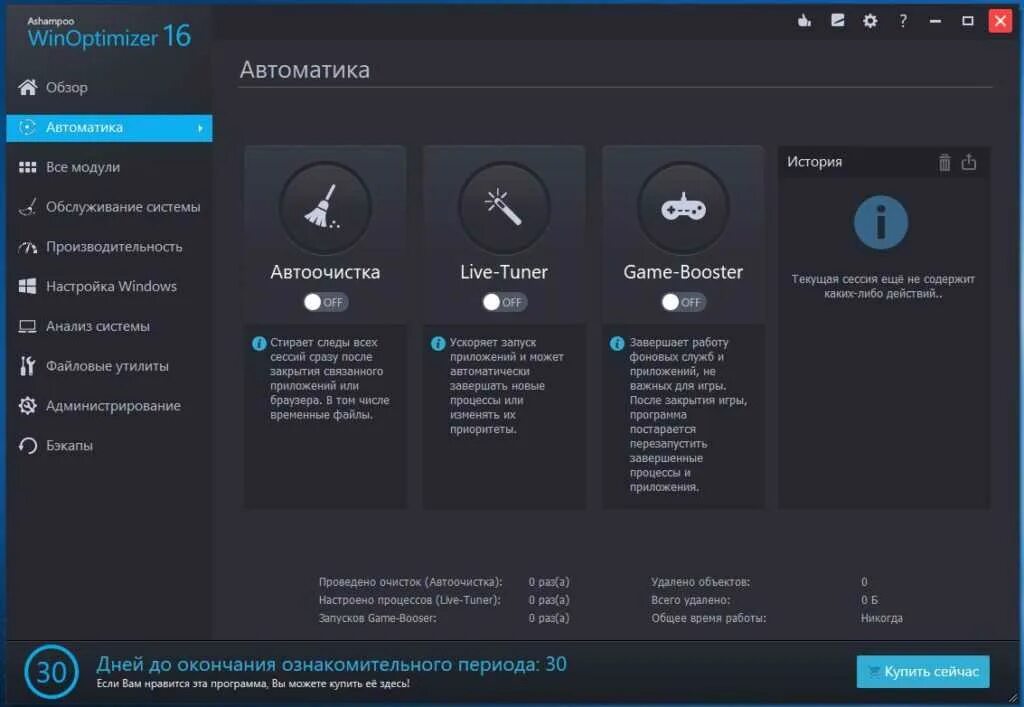1024x707 pixels.
Task: Click the Настройка Windows logo icon
Action: click(27, 286)
